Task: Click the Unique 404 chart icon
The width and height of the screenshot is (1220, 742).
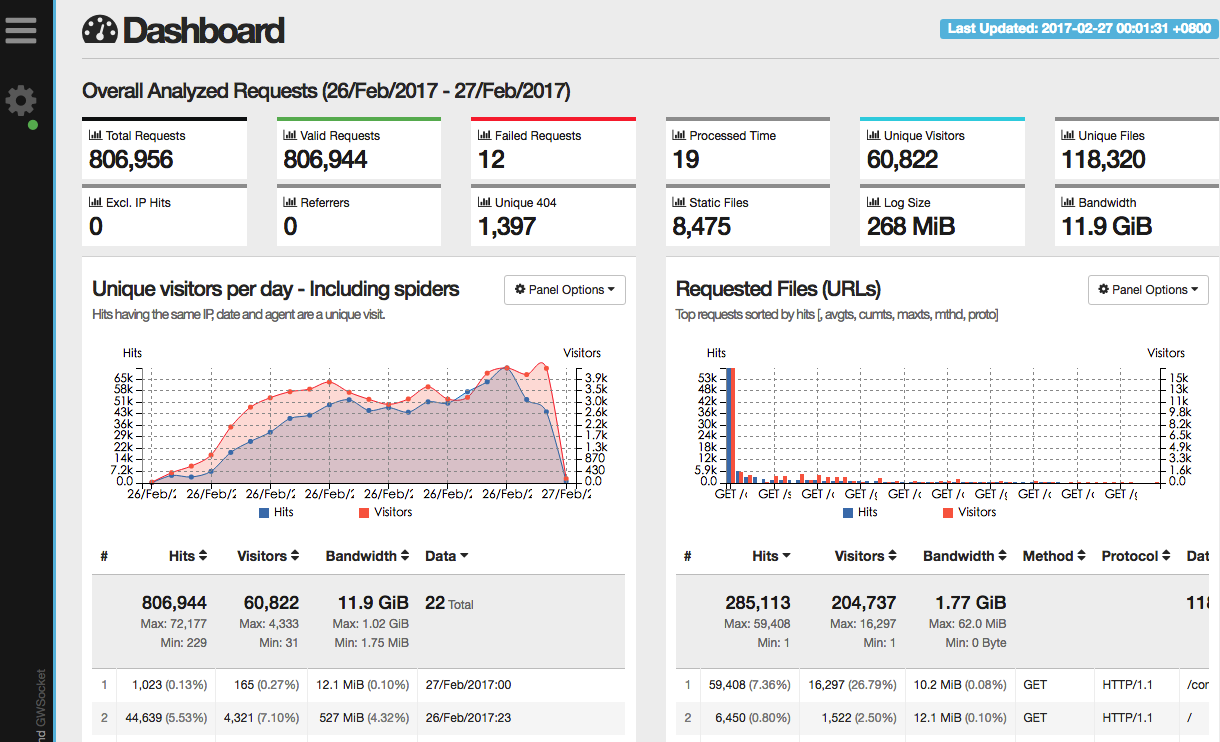Action: tap(485, 203)
